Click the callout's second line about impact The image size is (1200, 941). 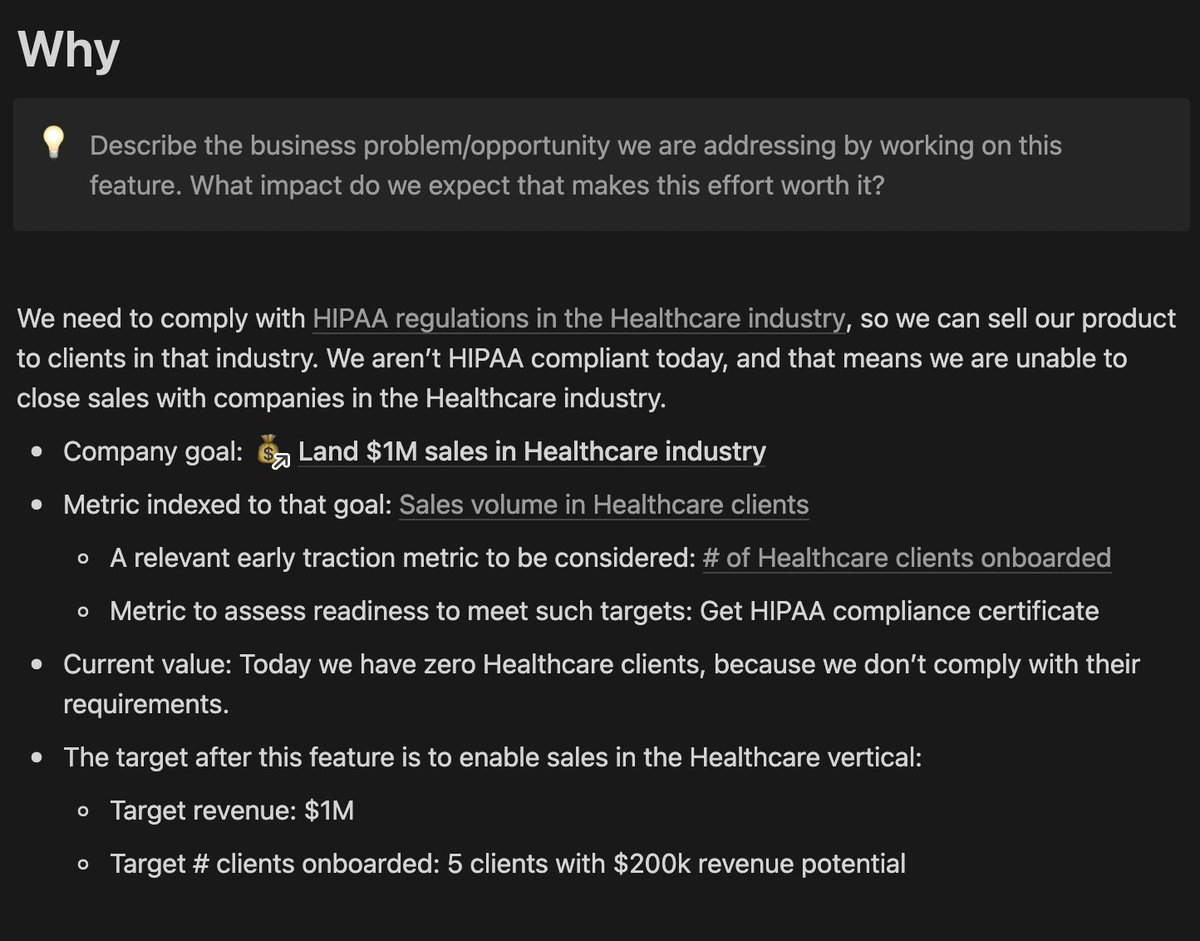(x=487, y=186)
